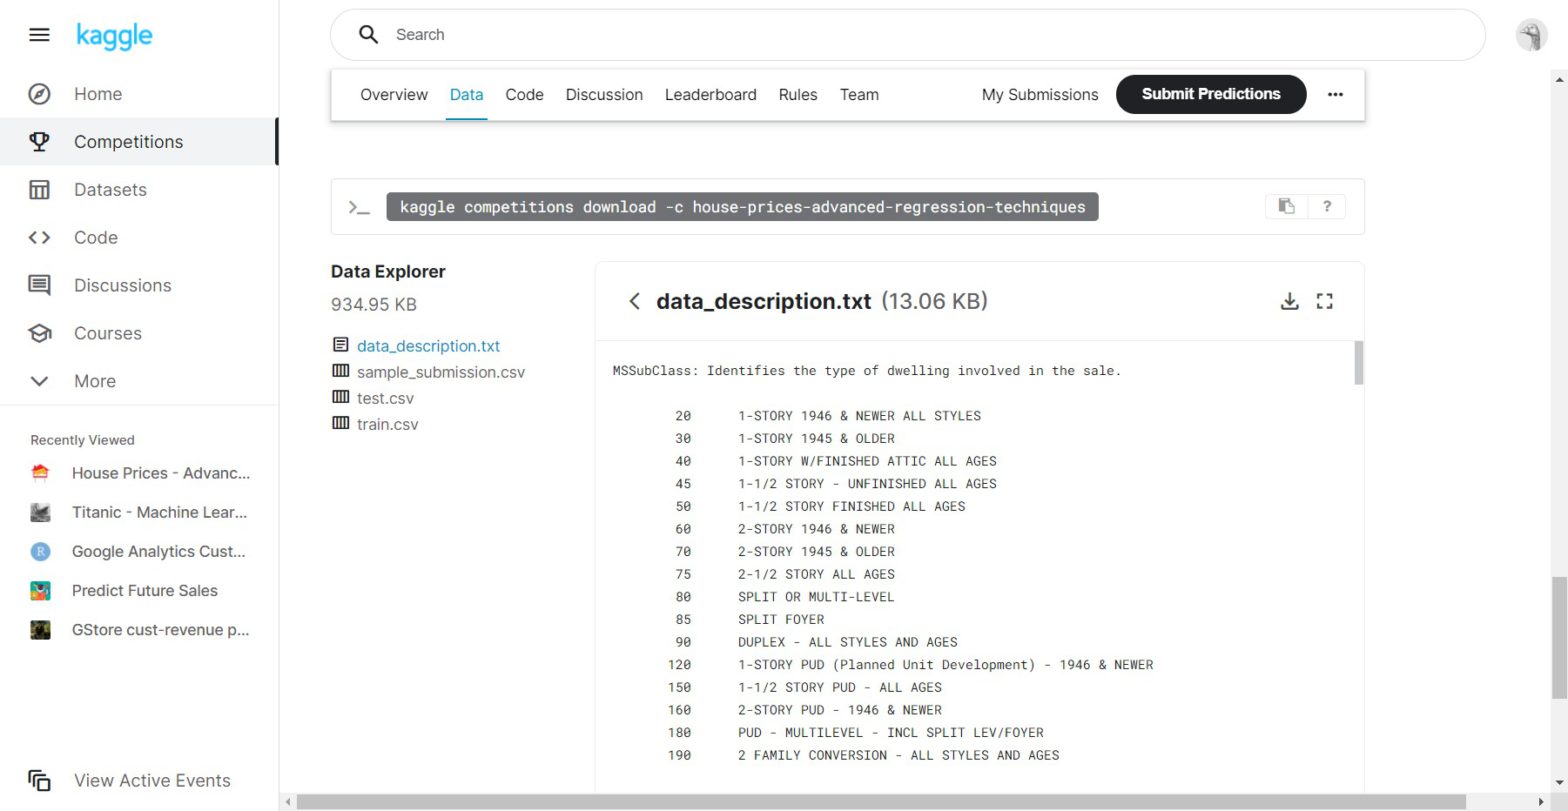The width and height of the screenshot is (1568, 811).
Task: Click the Kaggle logo
Action: pos(114,35)
